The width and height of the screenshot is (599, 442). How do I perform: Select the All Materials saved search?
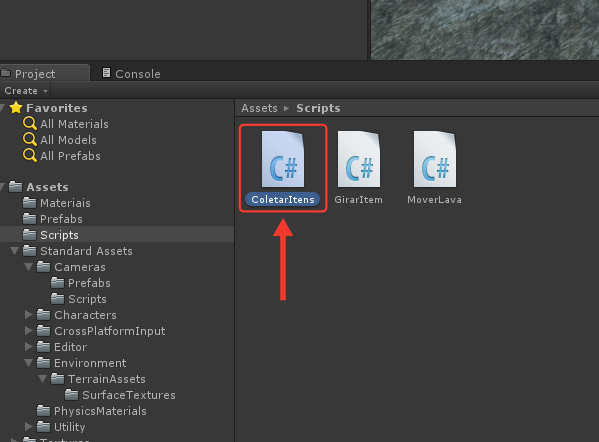(x=74, y=124)
